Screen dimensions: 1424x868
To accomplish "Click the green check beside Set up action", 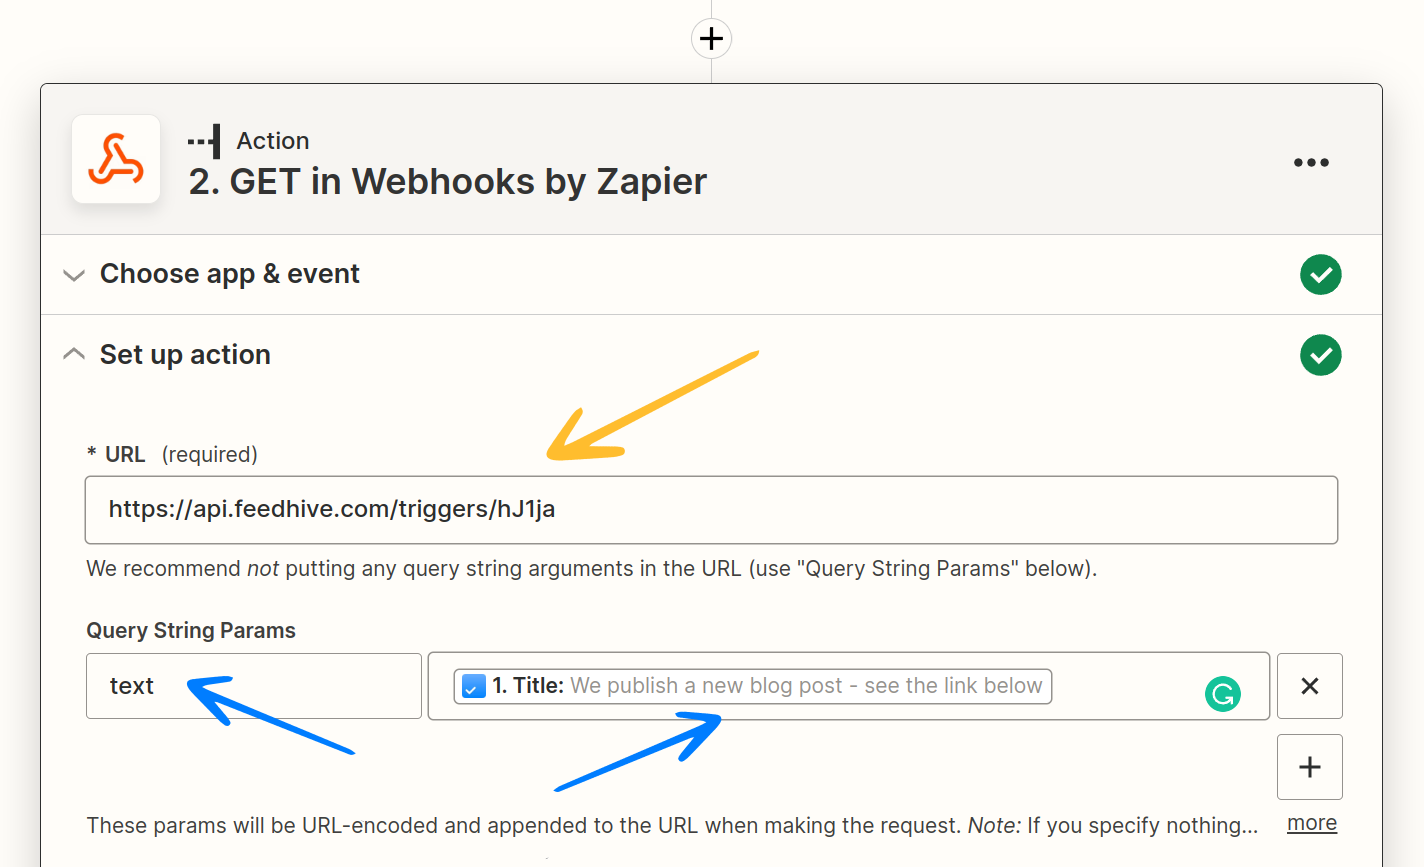I will pyautogui.click(x=1320, y=355).
